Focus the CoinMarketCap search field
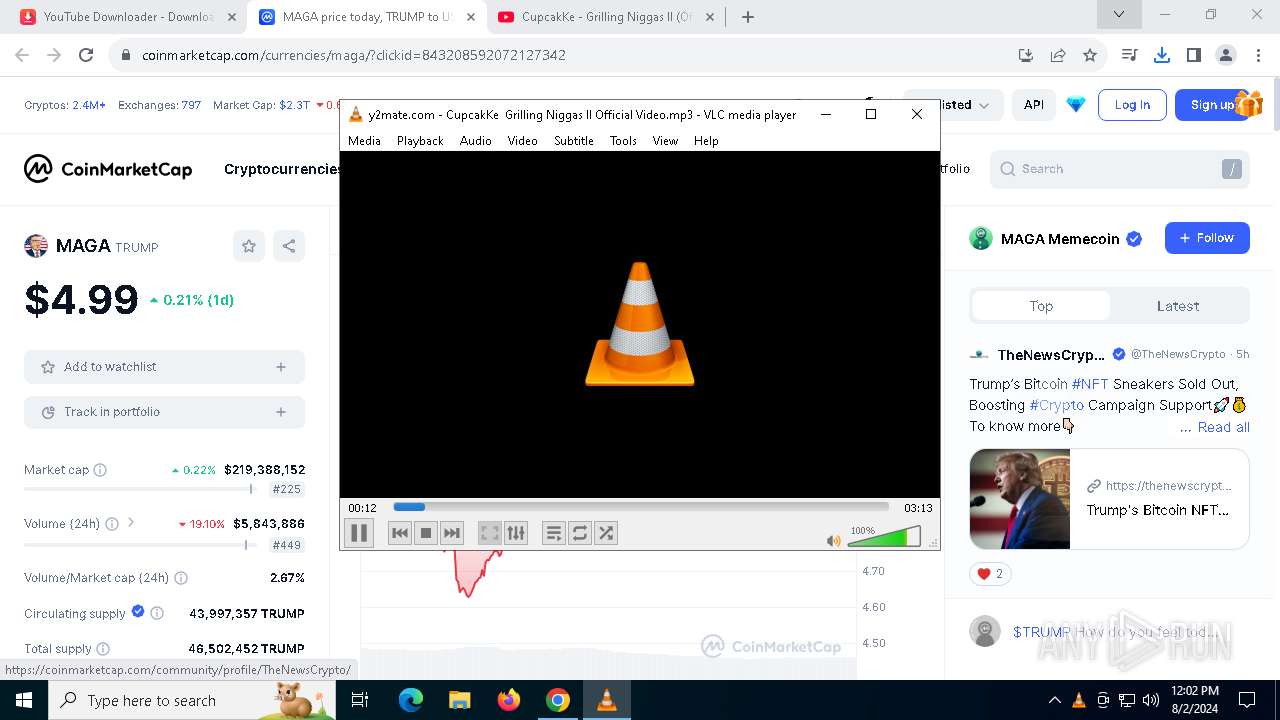Screen dimensions: 1280x720 pos(1120,169)
